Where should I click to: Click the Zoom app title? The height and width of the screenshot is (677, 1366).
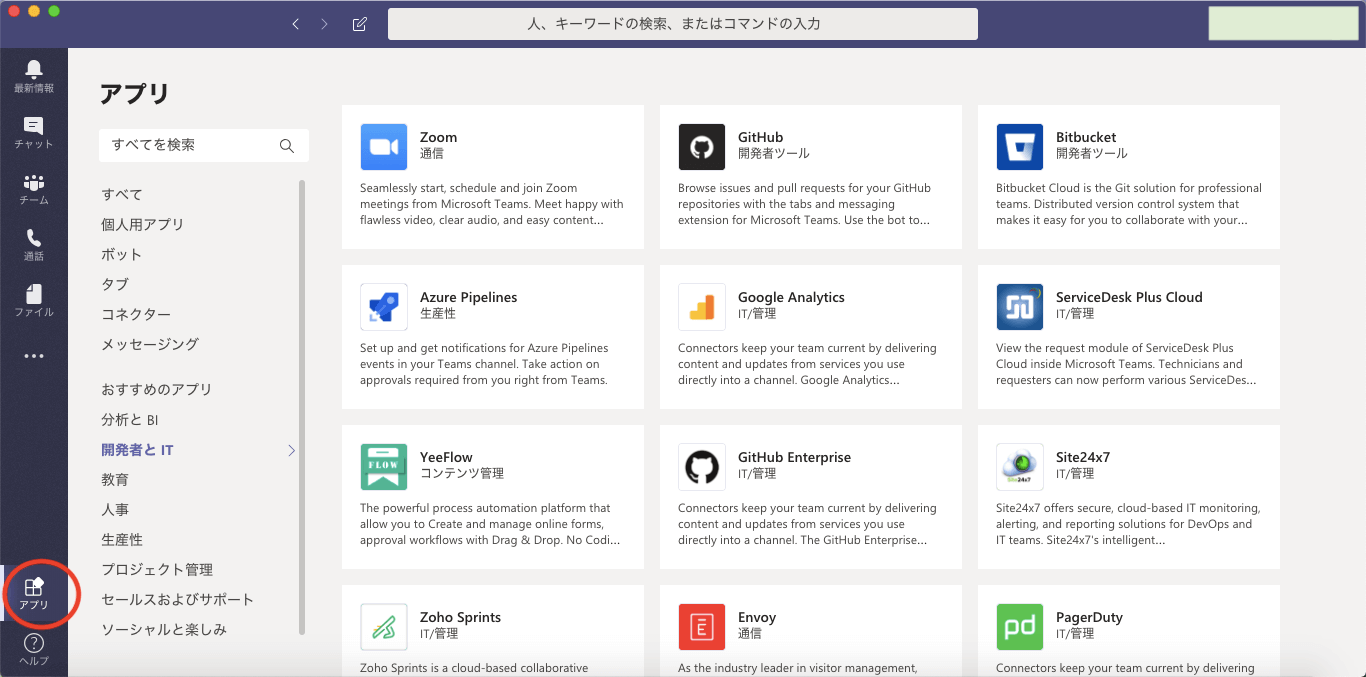438,138
